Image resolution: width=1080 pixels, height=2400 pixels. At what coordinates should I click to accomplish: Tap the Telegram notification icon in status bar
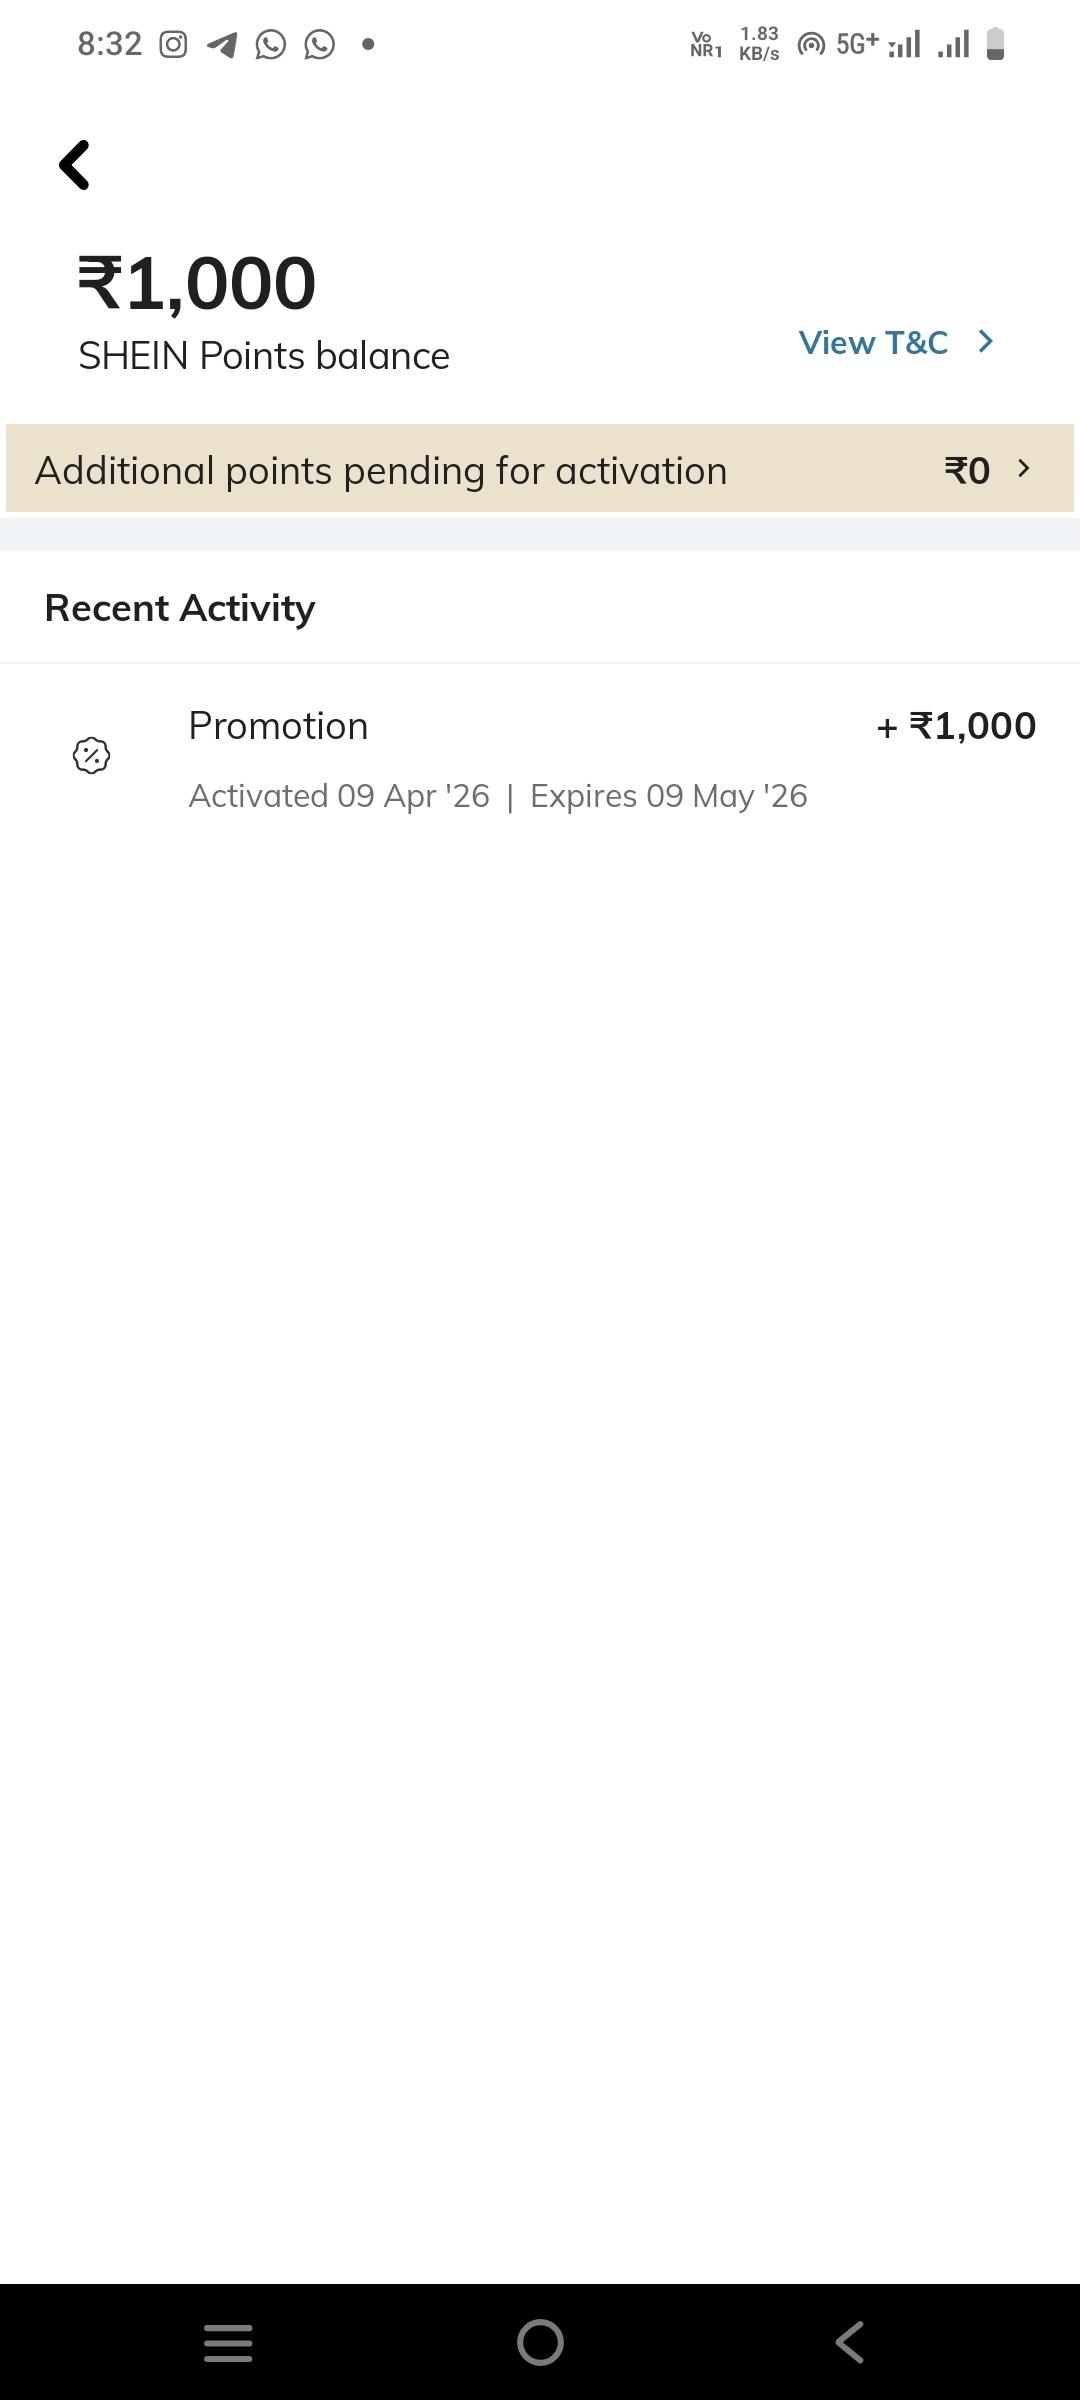pos(222,45)
